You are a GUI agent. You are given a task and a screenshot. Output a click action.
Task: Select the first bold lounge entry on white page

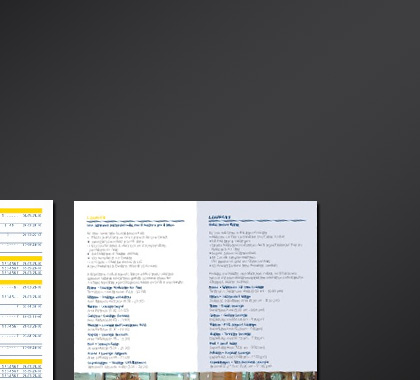pyautogui.click(x=114, y=287)
